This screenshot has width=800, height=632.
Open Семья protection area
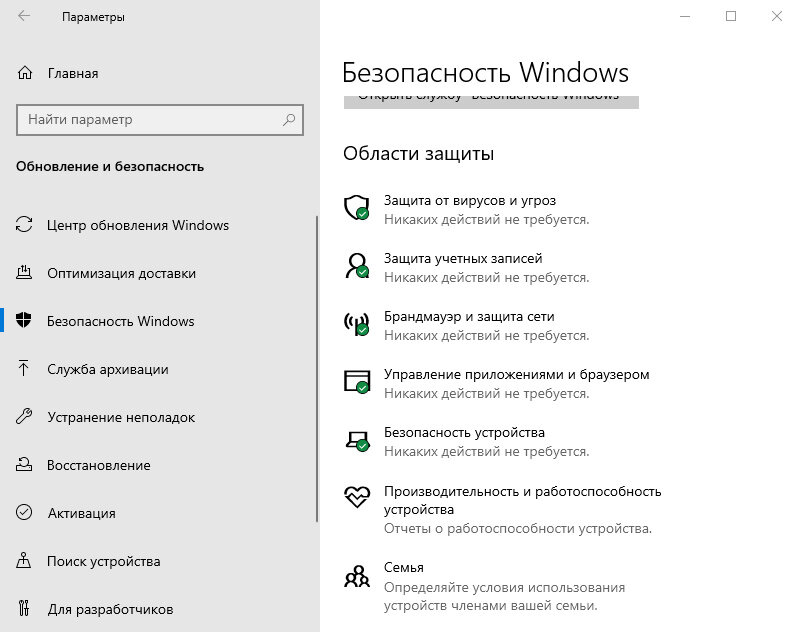coord(404,567)
